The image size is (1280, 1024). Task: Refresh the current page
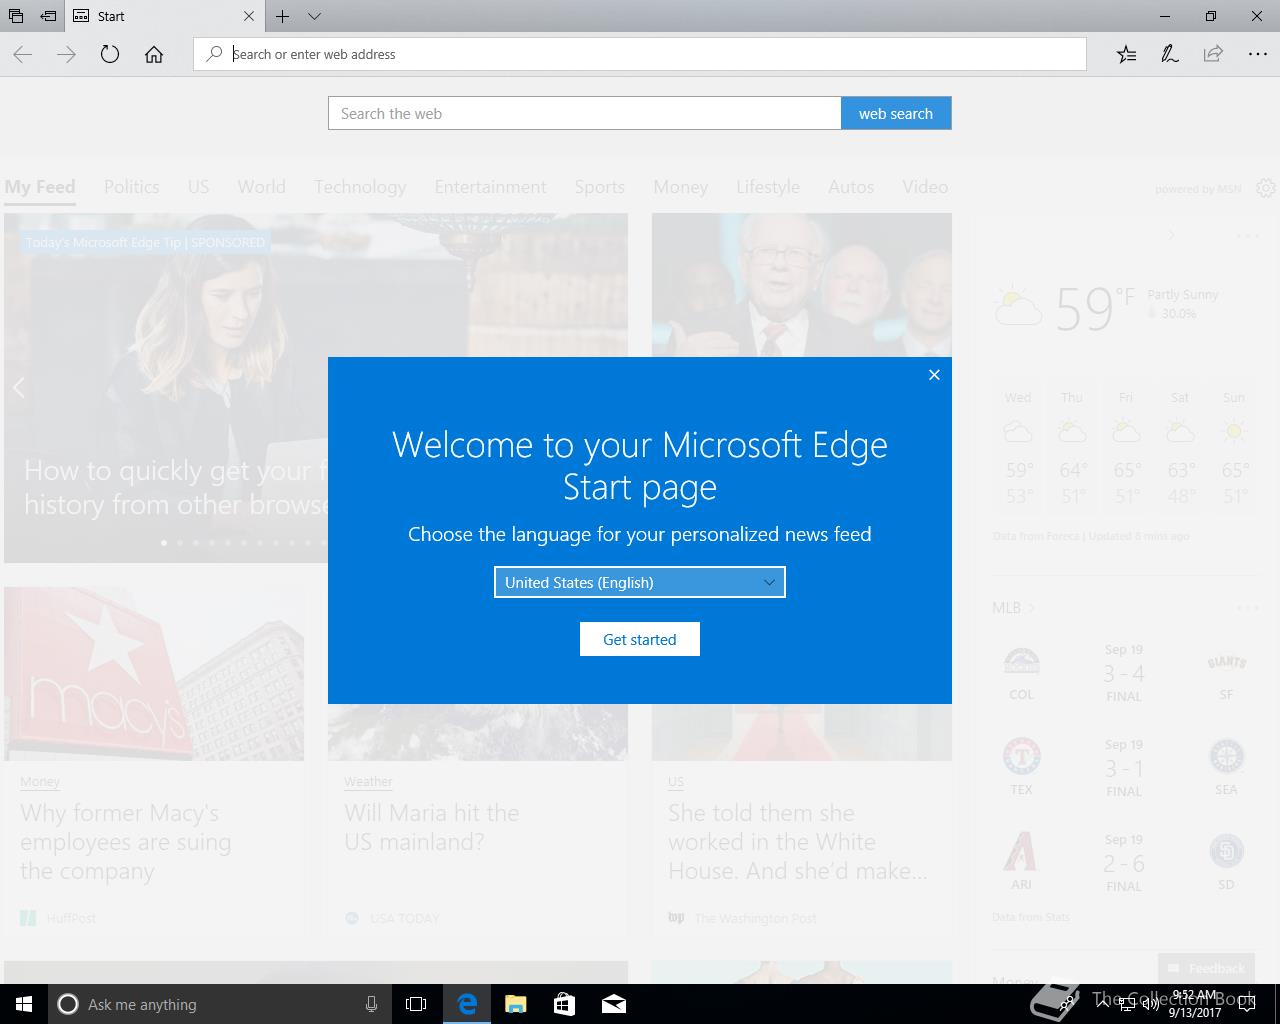(110, 54)
